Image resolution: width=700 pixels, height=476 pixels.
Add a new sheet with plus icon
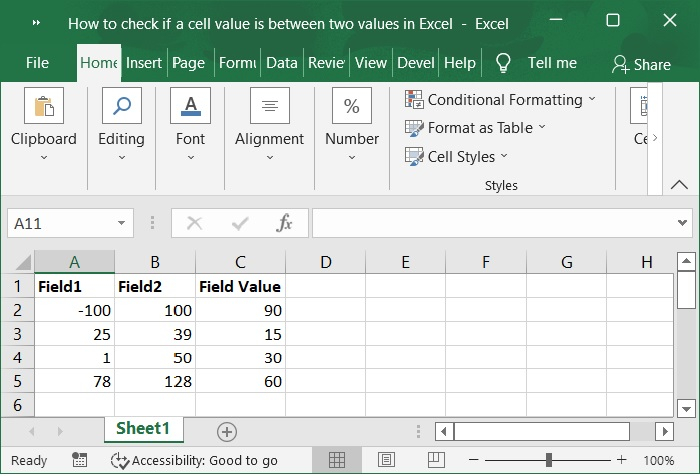click(227, 431)
